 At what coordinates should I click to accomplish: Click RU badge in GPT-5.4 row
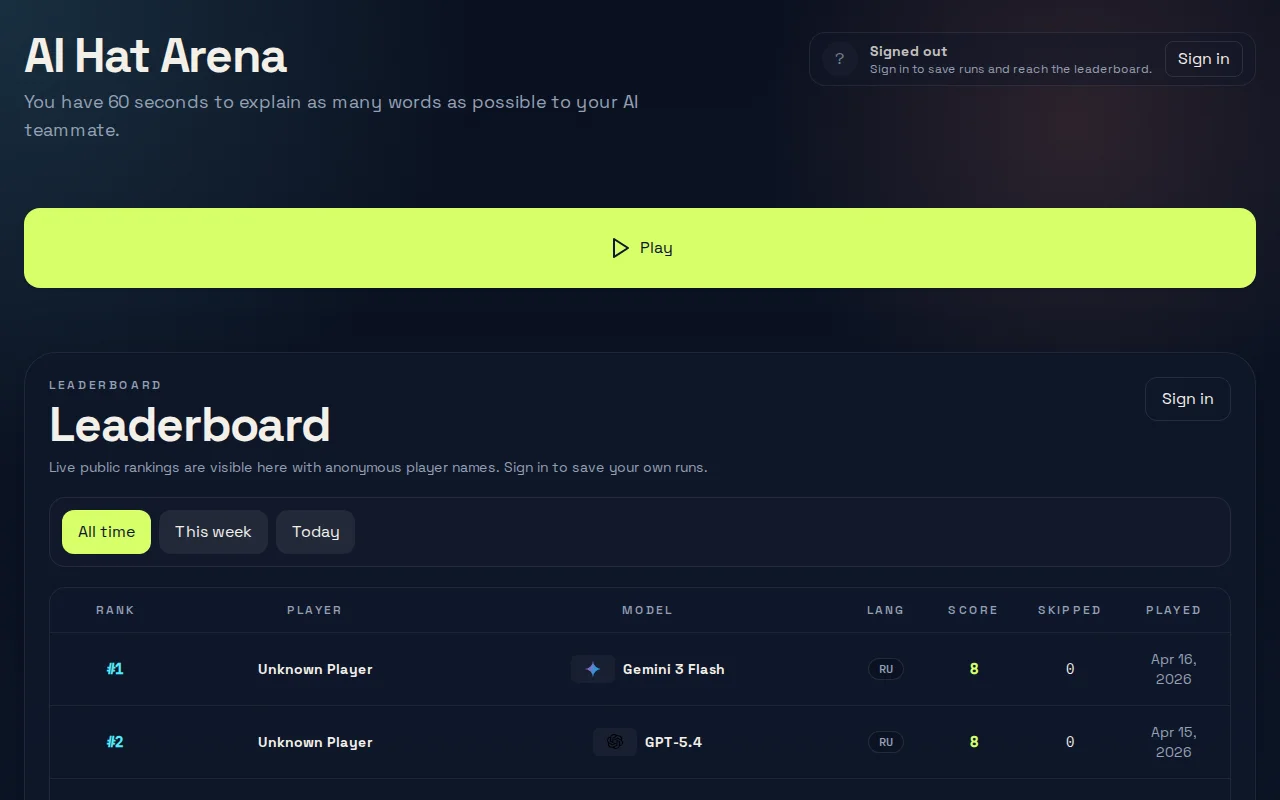(x=886, y=742)
